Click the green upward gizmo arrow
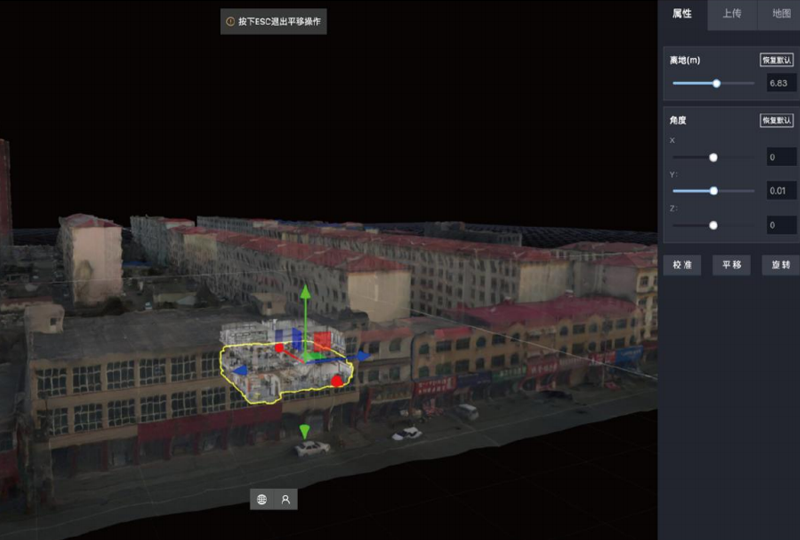 [307, 294]
